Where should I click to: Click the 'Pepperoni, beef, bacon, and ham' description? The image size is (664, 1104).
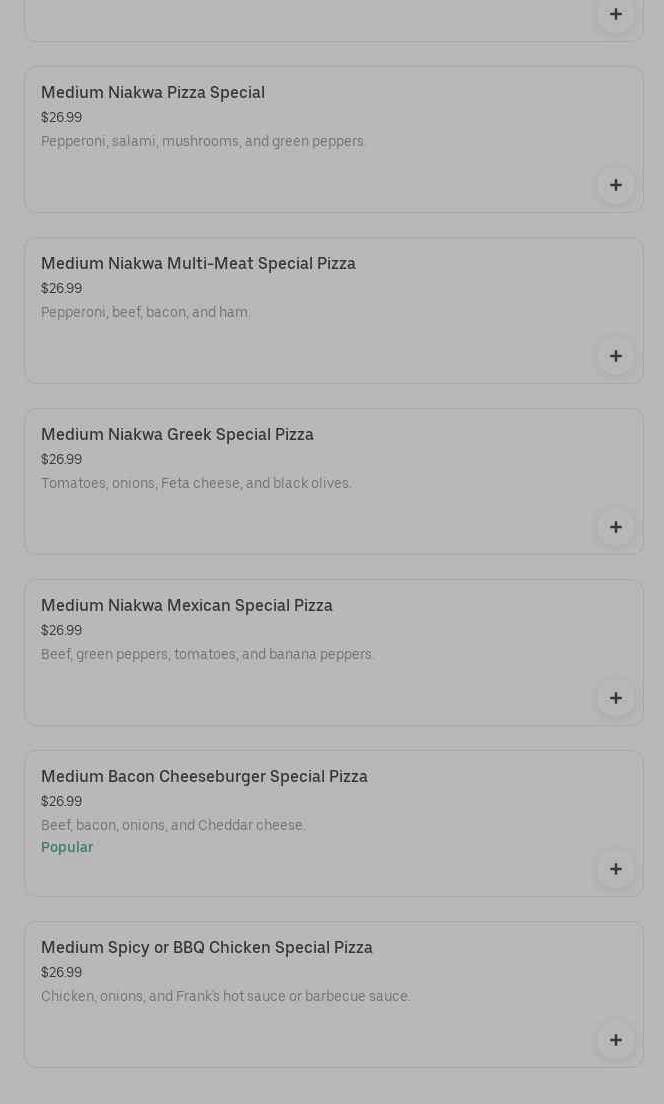pos(146,313)
